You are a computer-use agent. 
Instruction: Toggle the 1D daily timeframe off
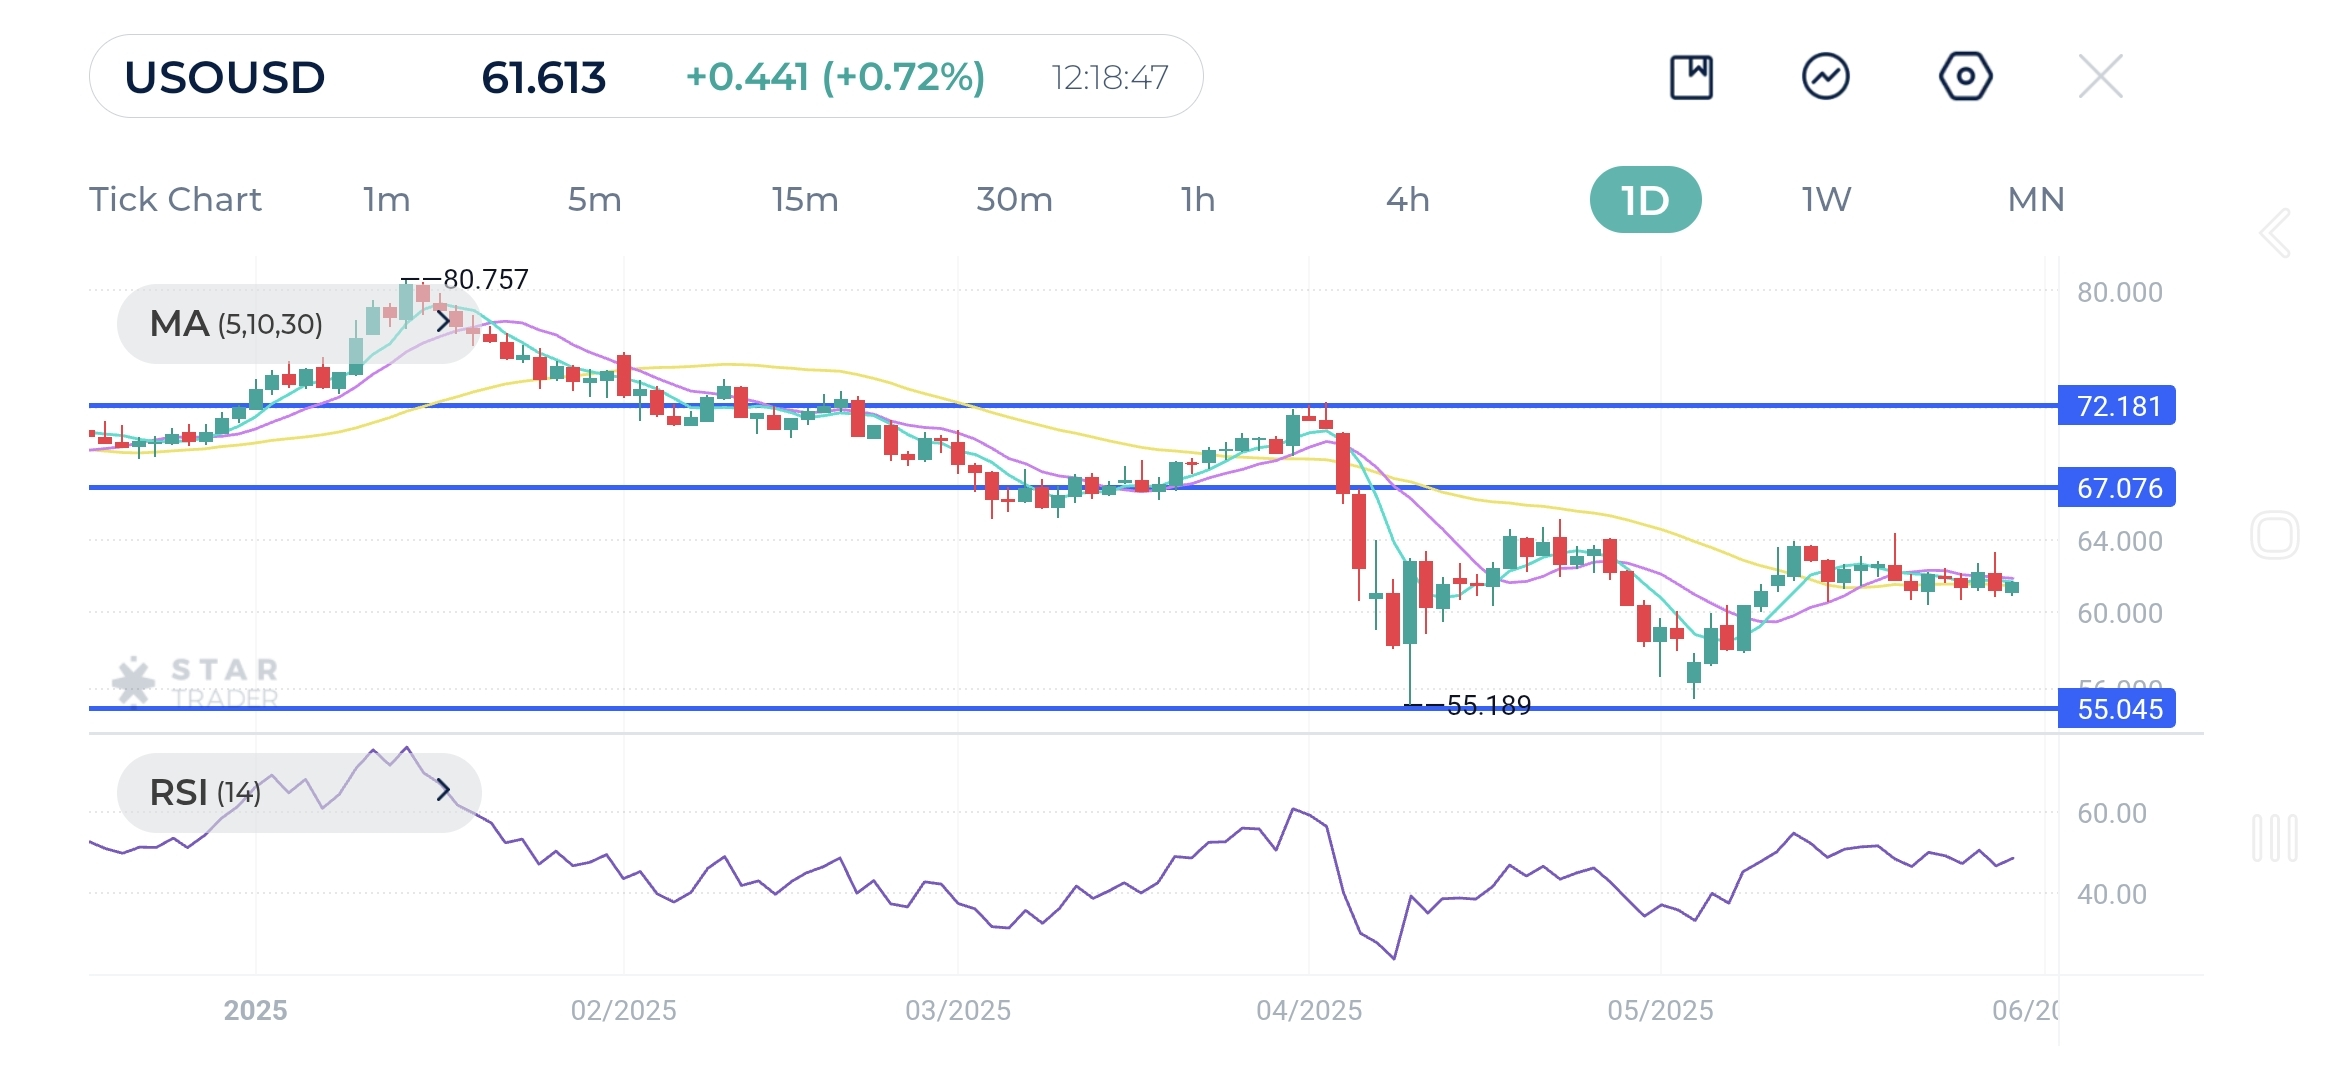(1645, 199)
